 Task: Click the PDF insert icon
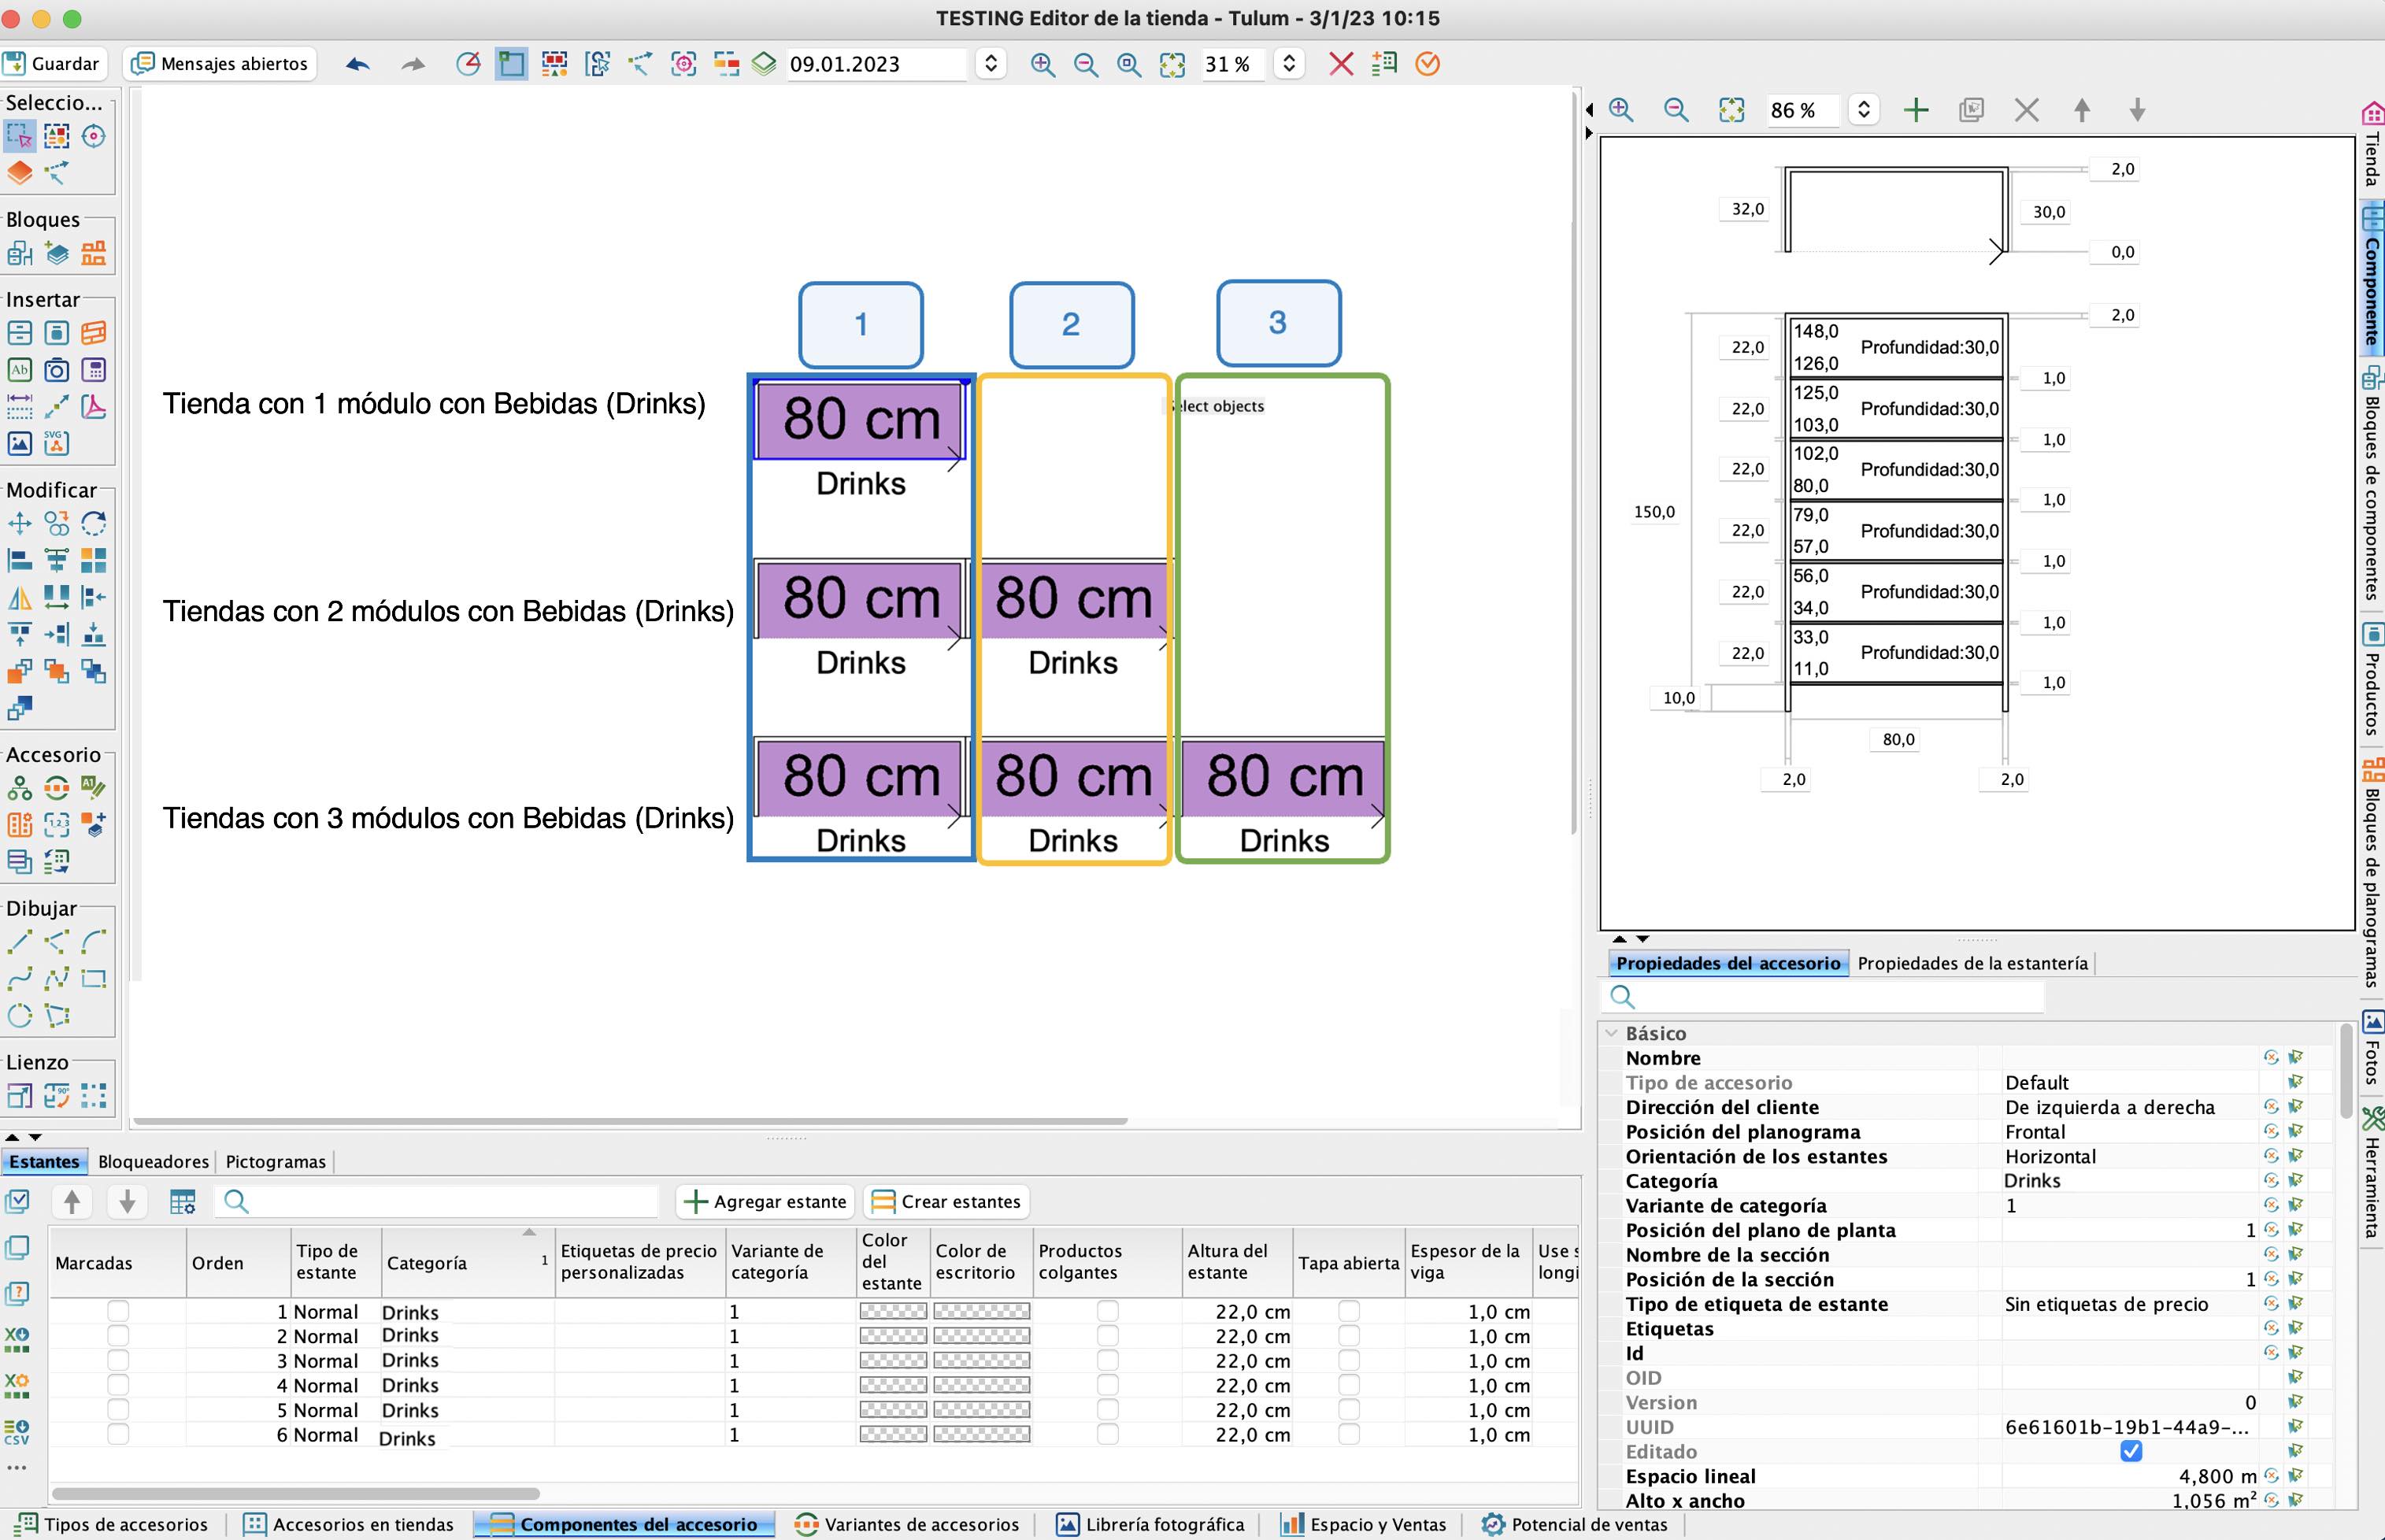coord(94,407)
